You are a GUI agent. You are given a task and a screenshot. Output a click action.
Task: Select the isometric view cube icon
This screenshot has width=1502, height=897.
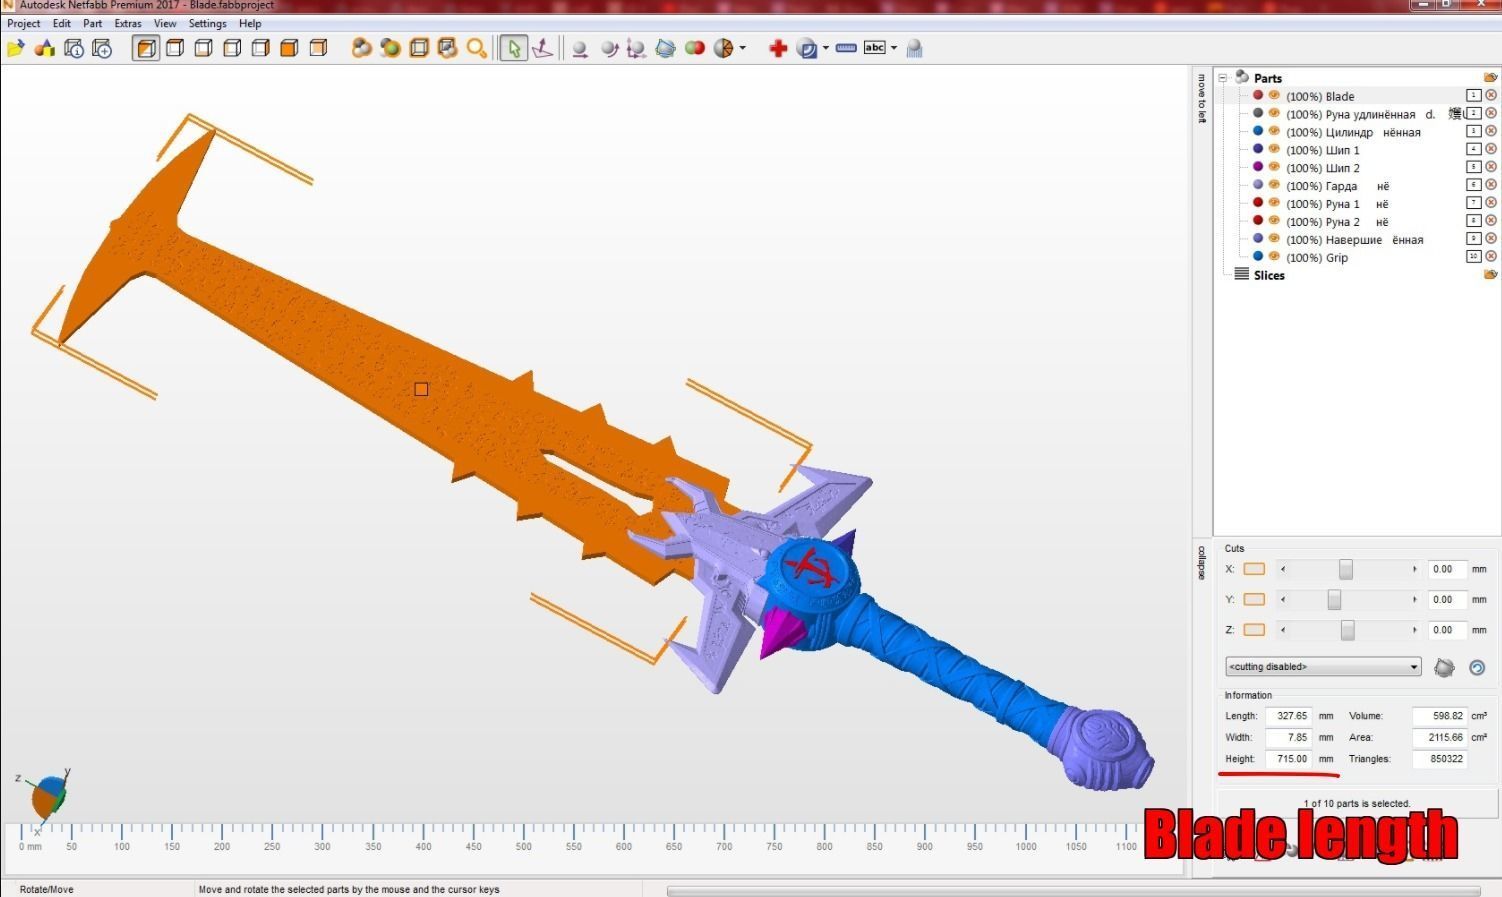pyautogui.click(x=146, y=48)
